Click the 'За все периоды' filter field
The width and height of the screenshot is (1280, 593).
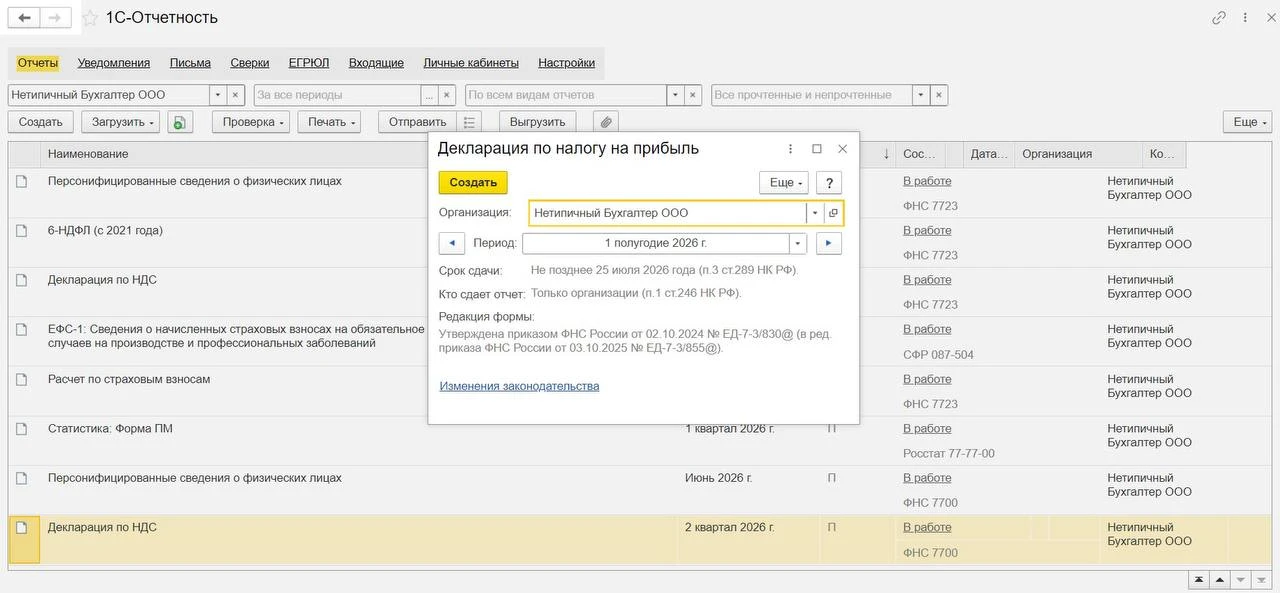pyautogui.click(x=337, y=95)
